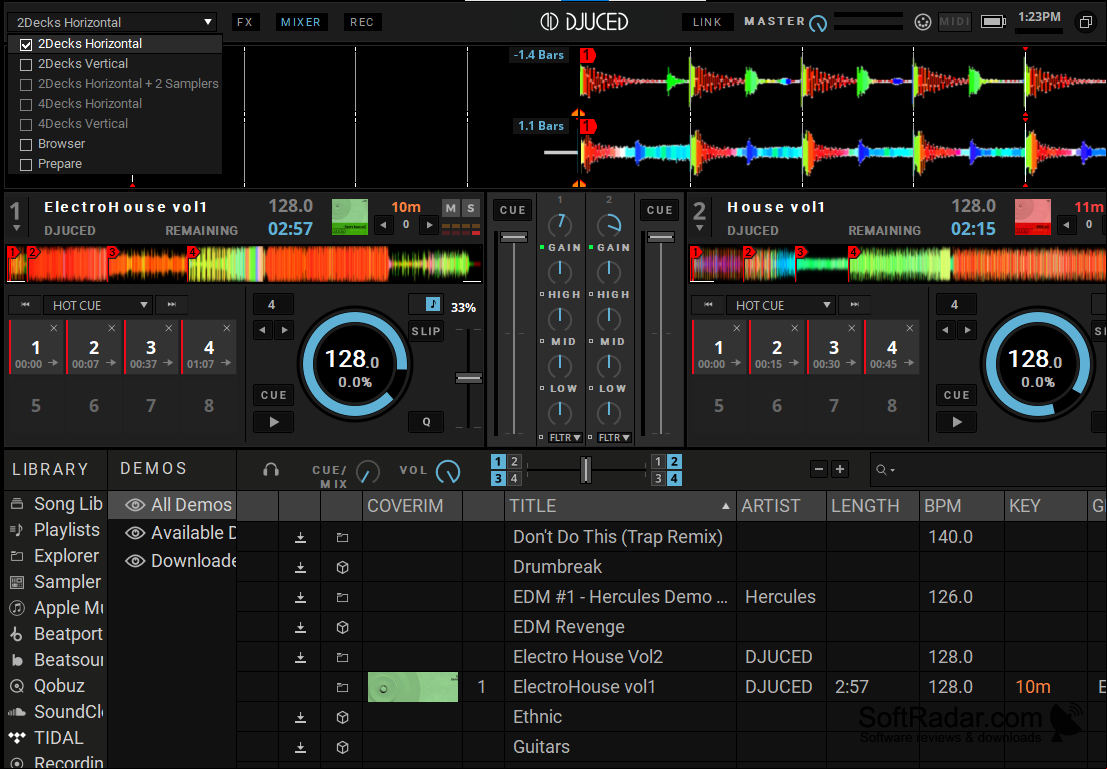Open the channel 2 FLTR dropdown
Screen dimensions: 1107x769
(x=614, y=438)
